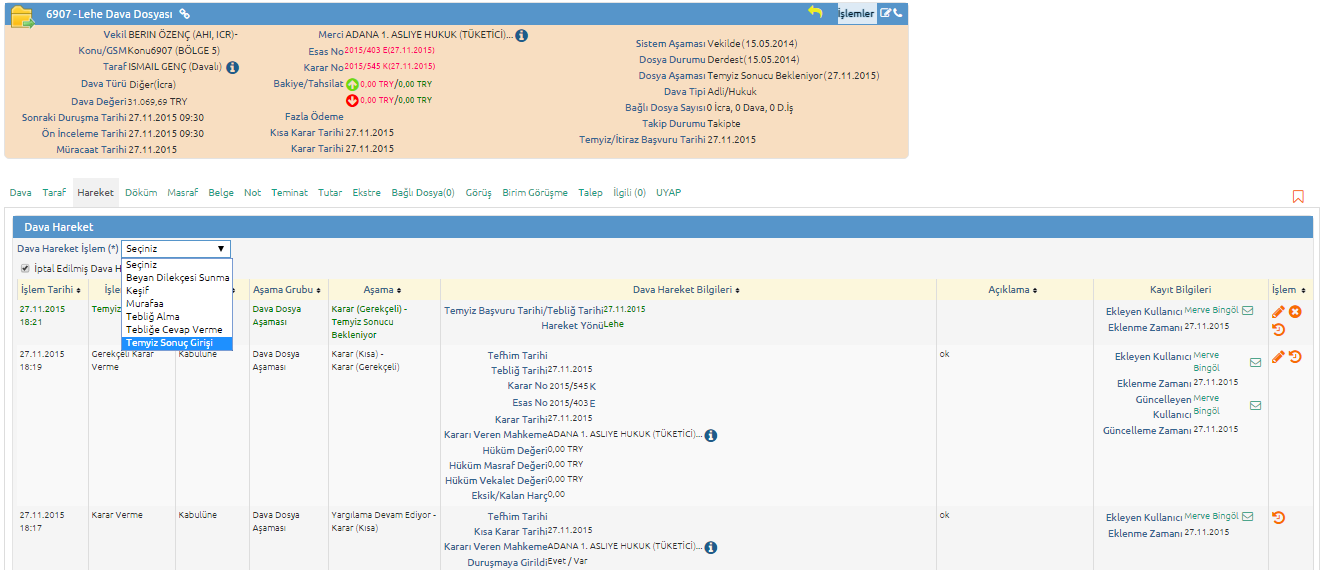The width and height of the screenshot is (1320, 570).
Task: Click mail icon beside Merve Bingöl in 18:21 row
Action: click(x=1247, y=311)
